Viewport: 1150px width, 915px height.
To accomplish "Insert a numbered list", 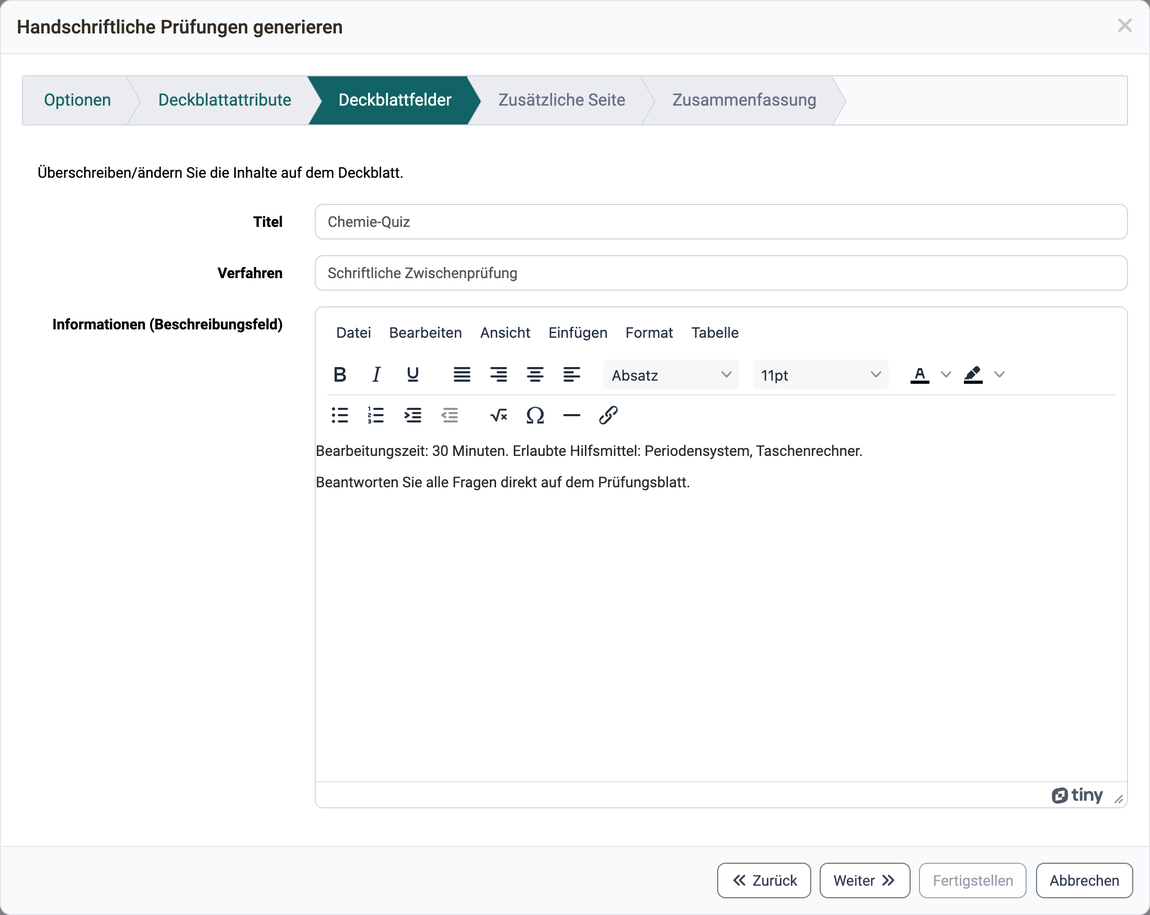I will [376, 416].
